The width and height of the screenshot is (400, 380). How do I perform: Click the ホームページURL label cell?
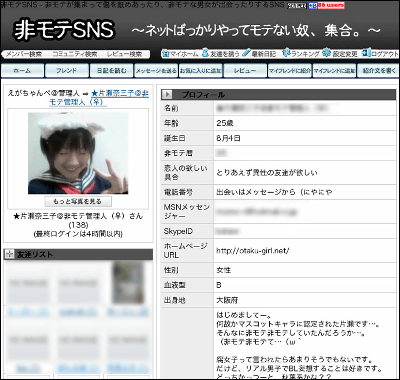(x=187, y=251)
